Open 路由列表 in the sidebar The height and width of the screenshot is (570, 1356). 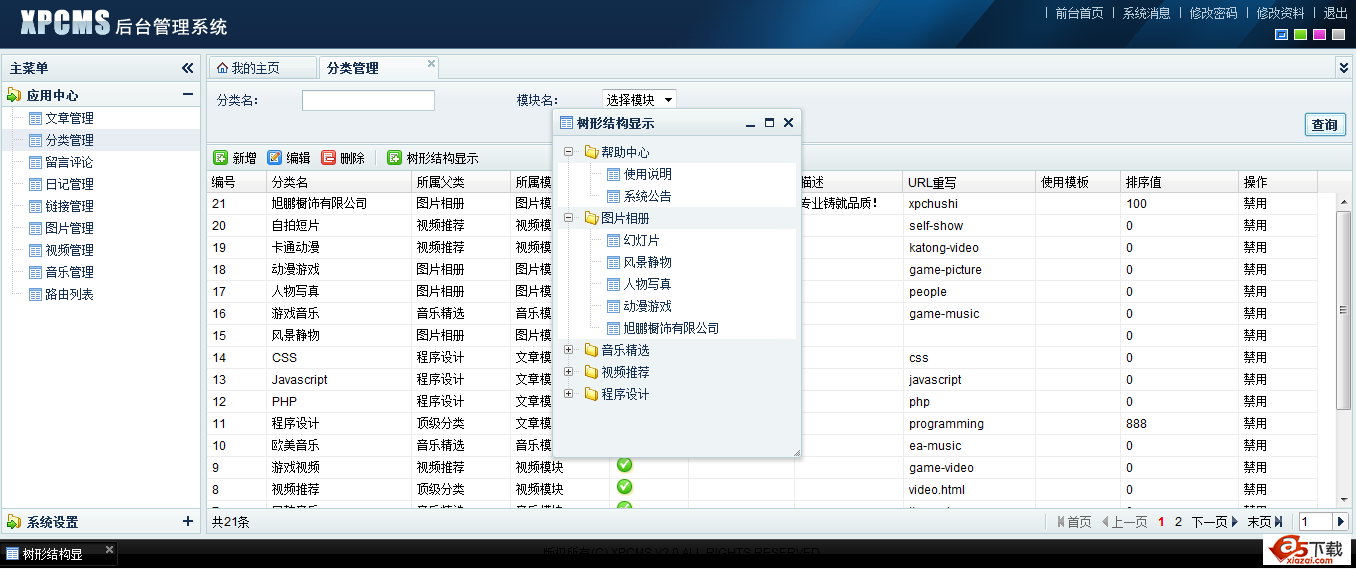pyautogui.click(x=69, y=294)
